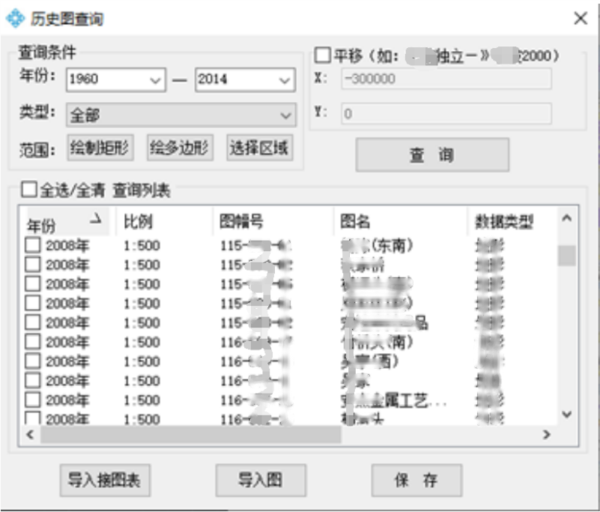Screen dimensions: 600x512
Task: Open the end year 2014 dropdown
Action: (x=284, y=80)
